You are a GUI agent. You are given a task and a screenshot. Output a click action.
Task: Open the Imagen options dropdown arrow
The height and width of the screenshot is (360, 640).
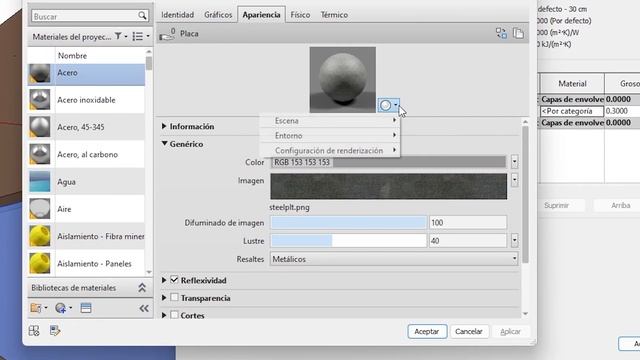pyautogui.click(x=514, y=180)
